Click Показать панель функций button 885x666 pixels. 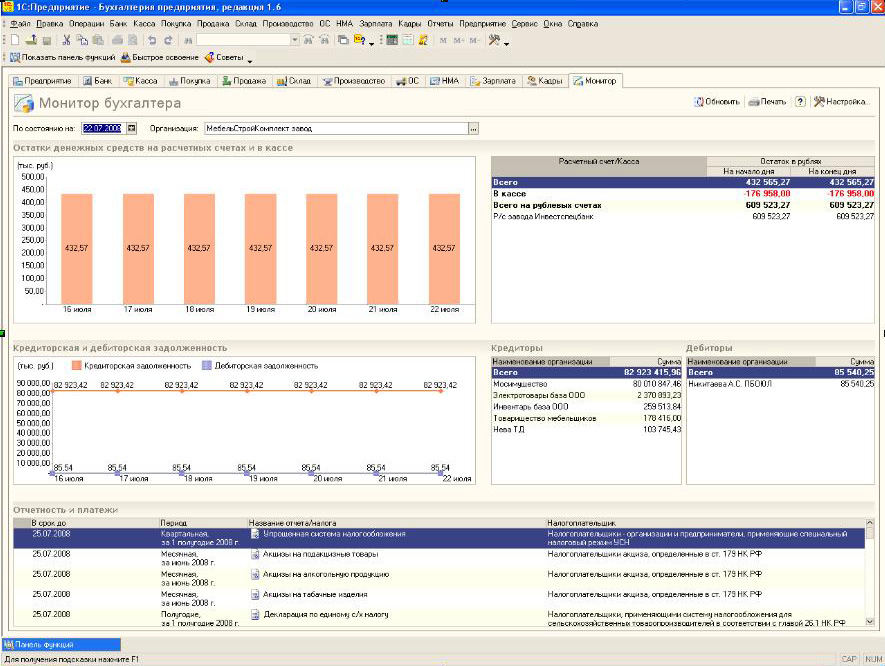point(63,58)
